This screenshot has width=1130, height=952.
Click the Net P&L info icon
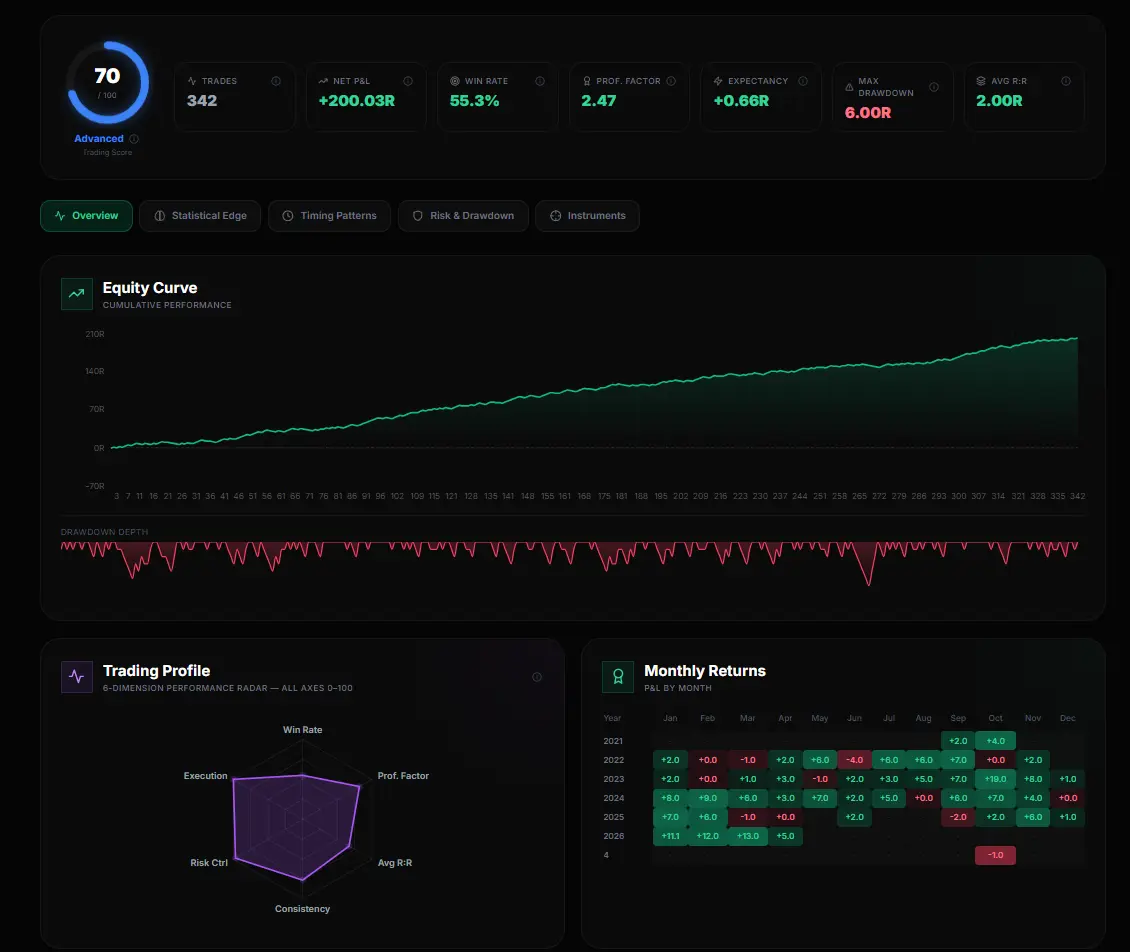[x=407, y=81]
